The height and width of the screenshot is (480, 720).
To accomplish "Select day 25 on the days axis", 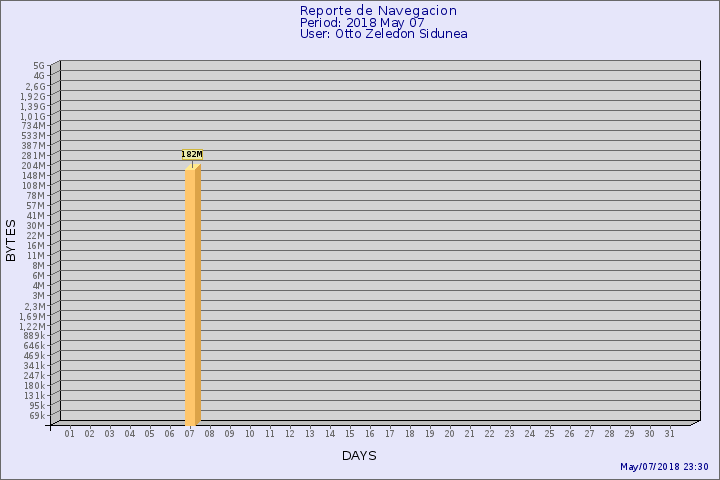I will tap(550, 434).
